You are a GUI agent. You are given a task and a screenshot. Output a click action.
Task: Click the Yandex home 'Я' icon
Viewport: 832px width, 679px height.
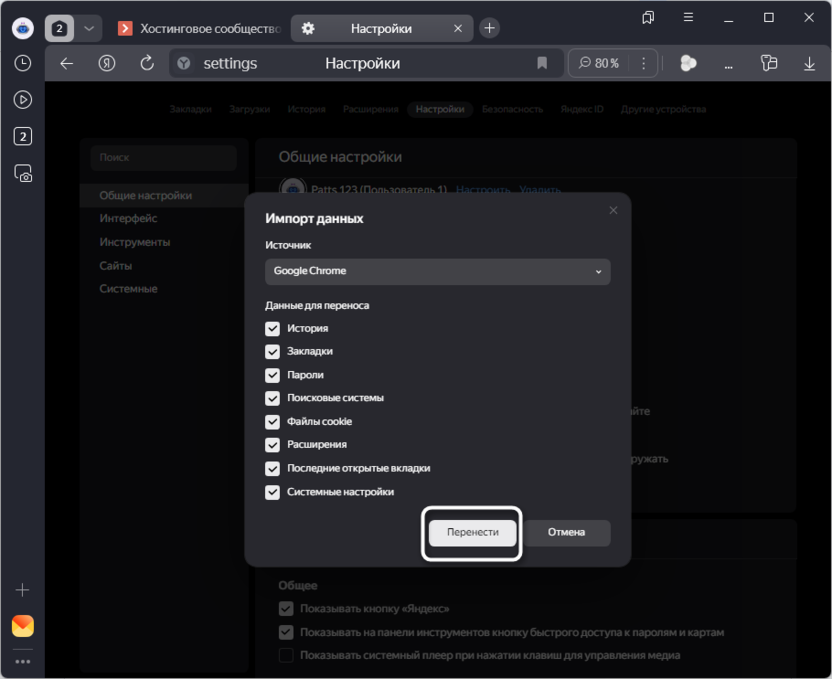click(x=107, y=63)
